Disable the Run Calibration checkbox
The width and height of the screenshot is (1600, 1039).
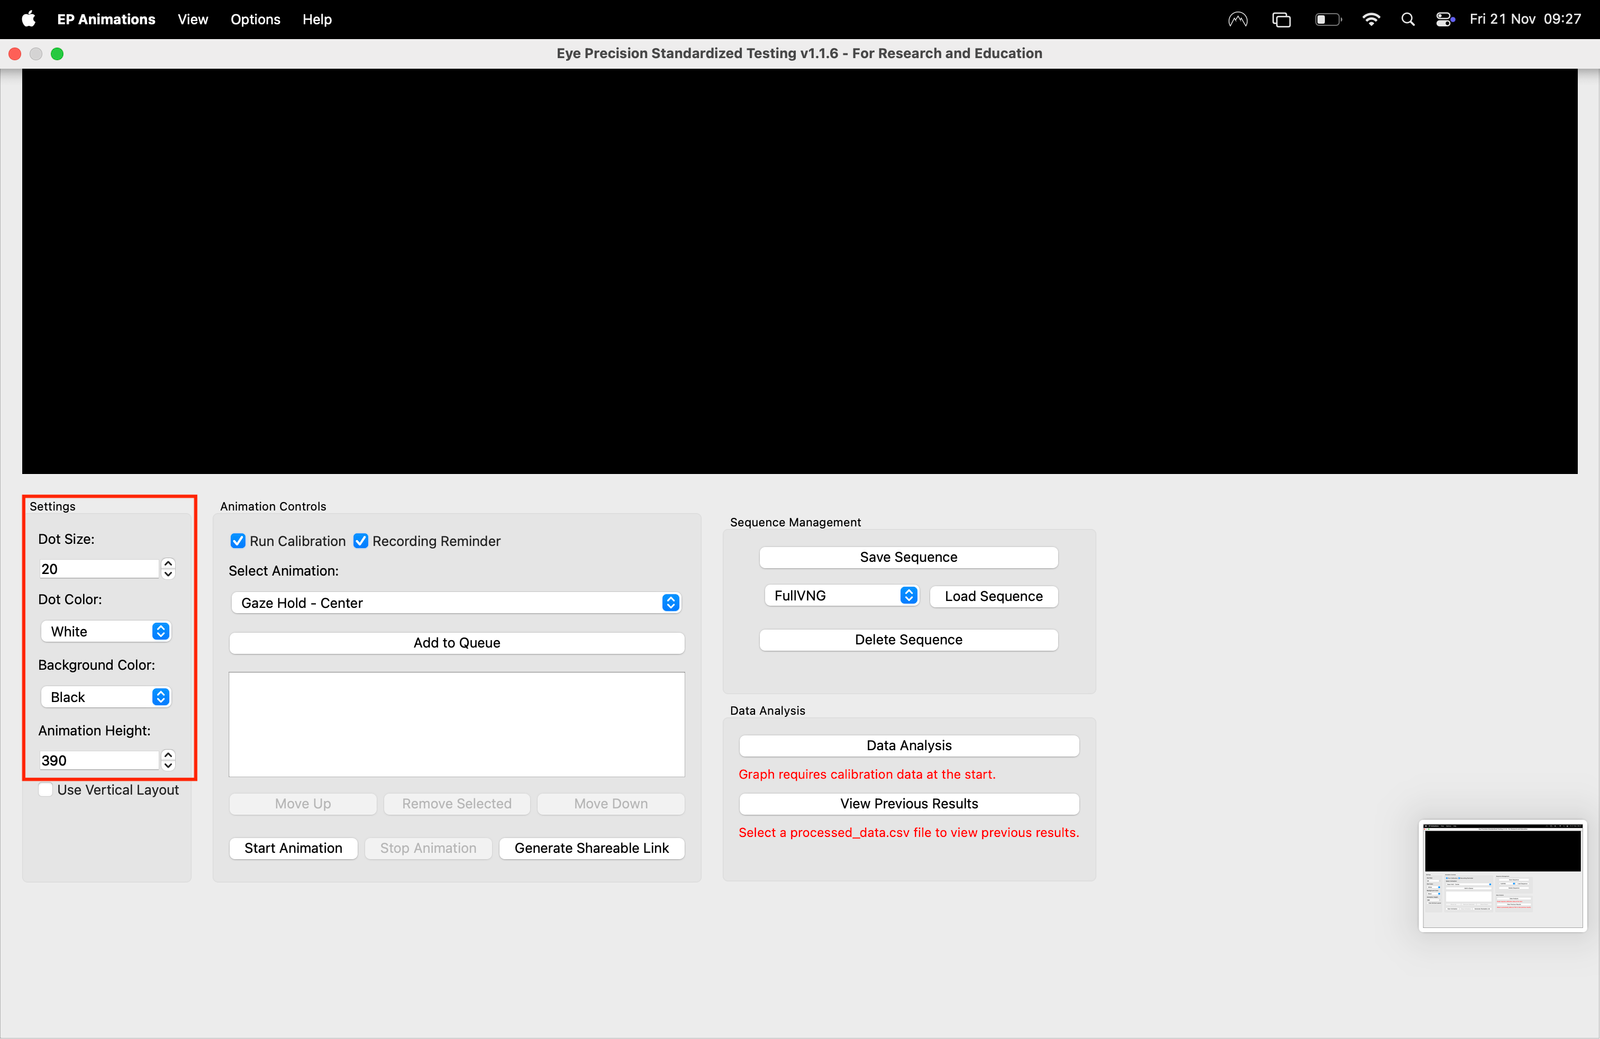click(237, 540)
